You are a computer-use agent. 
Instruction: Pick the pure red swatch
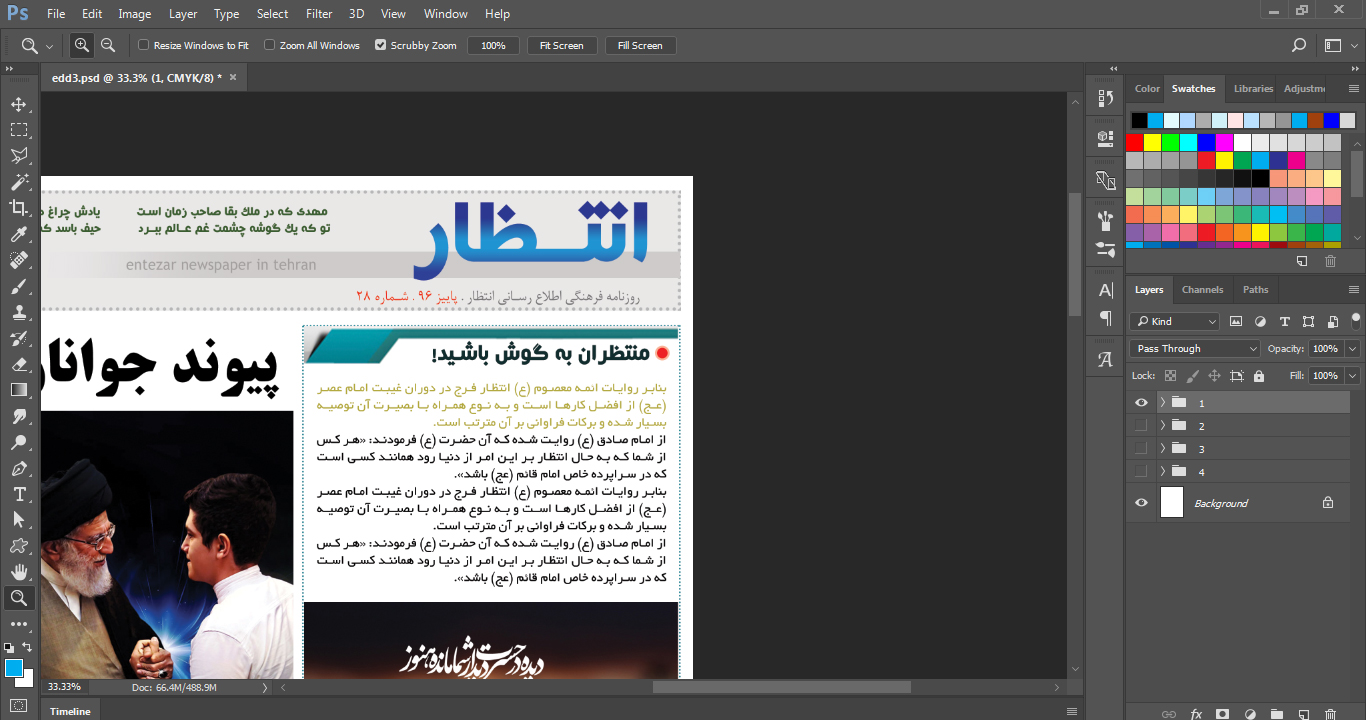[1134, 142]
